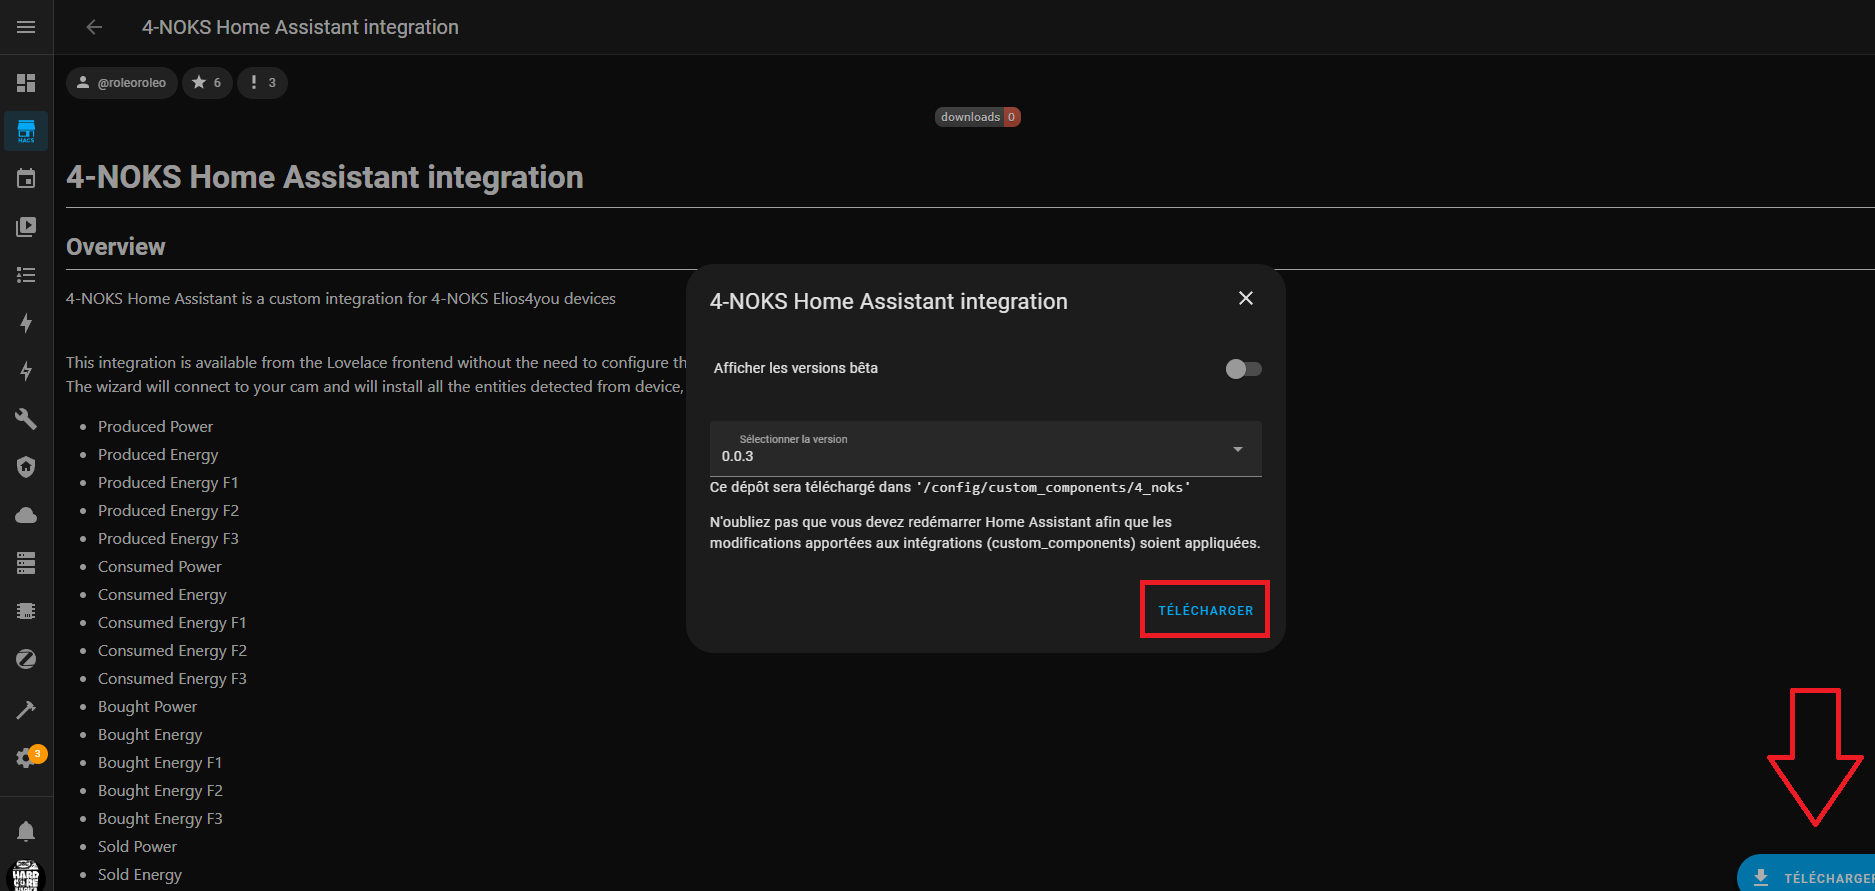The width and height of the screenshot is (1875, 891).
Task: Open the user profile avatar
Action: point(26,875)
